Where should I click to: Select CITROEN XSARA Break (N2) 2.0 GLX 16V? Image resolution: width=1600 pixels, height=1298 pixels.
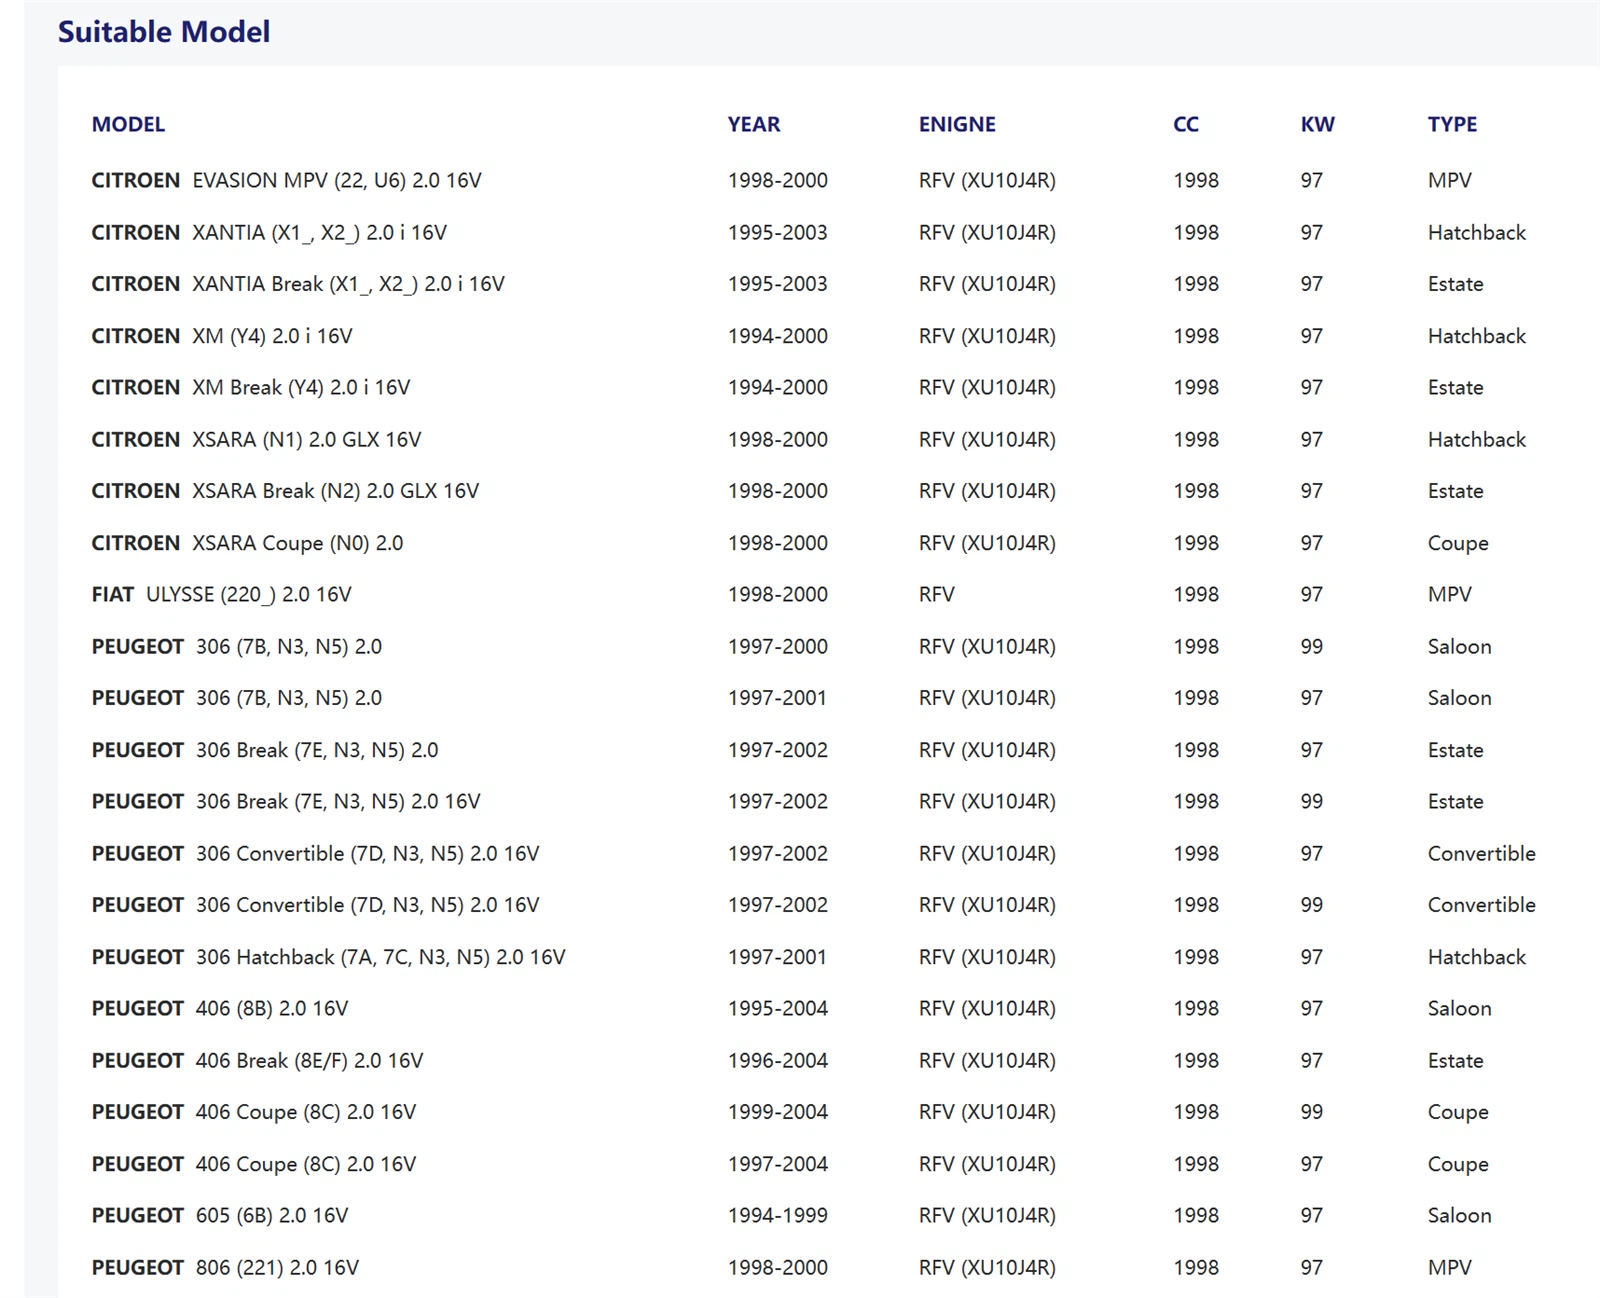click(x=285, y=491)
